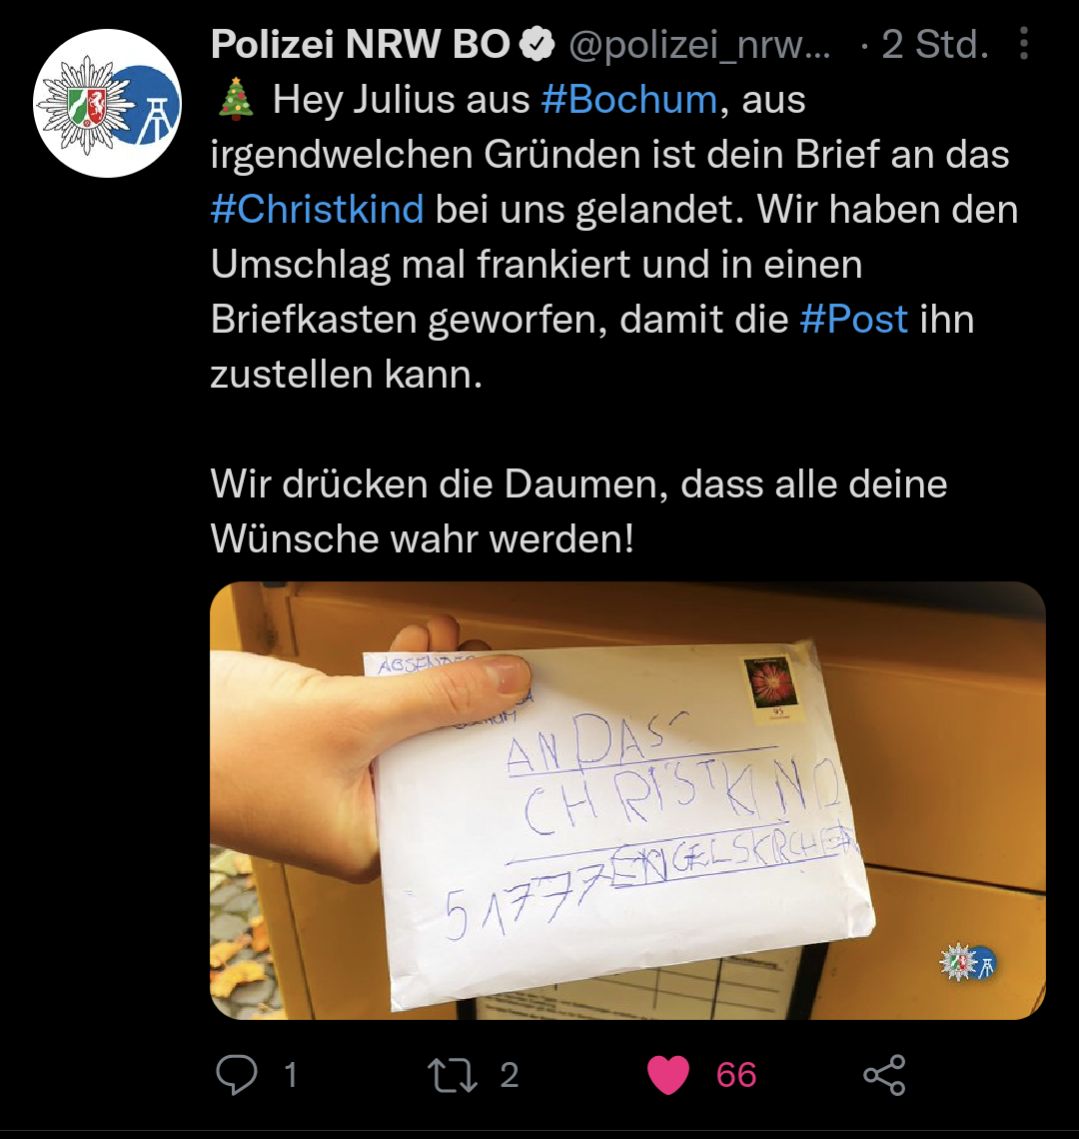Retweet using the arrows icon

pyautogui.click(x=452, y=1075)
